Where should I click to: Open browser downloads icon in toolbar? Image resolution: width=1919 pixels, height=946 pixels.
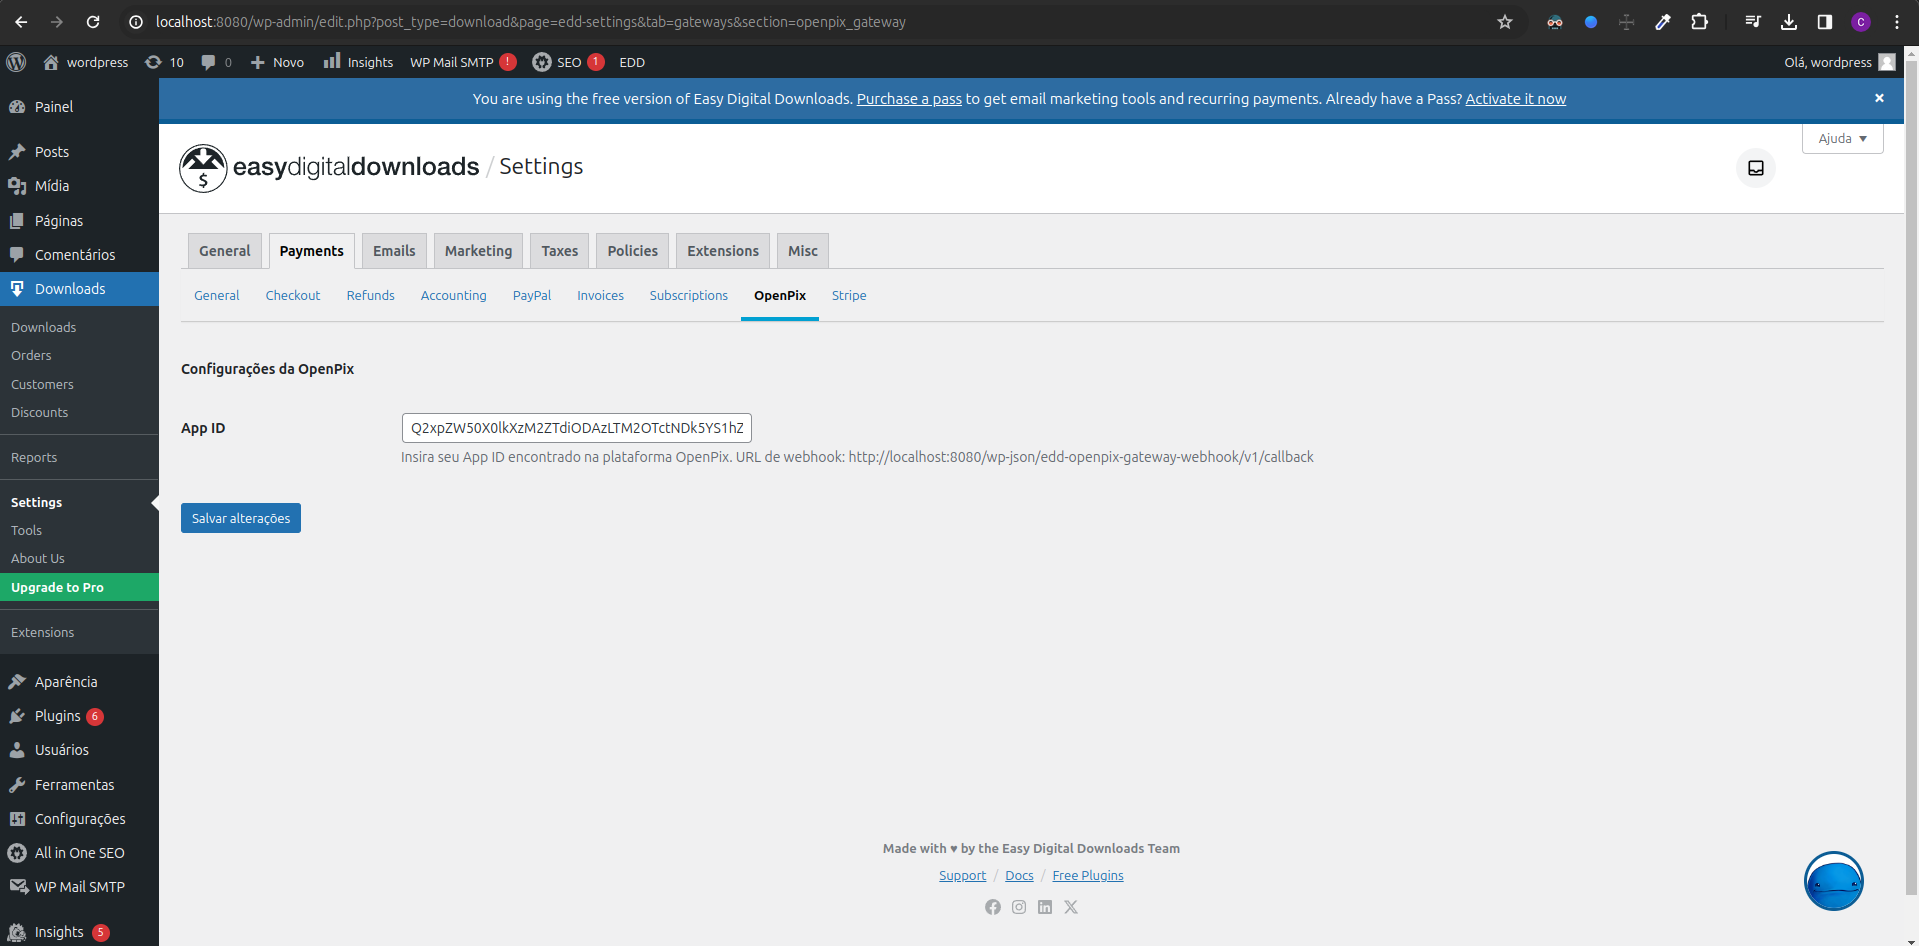[x=1788, y=21]
